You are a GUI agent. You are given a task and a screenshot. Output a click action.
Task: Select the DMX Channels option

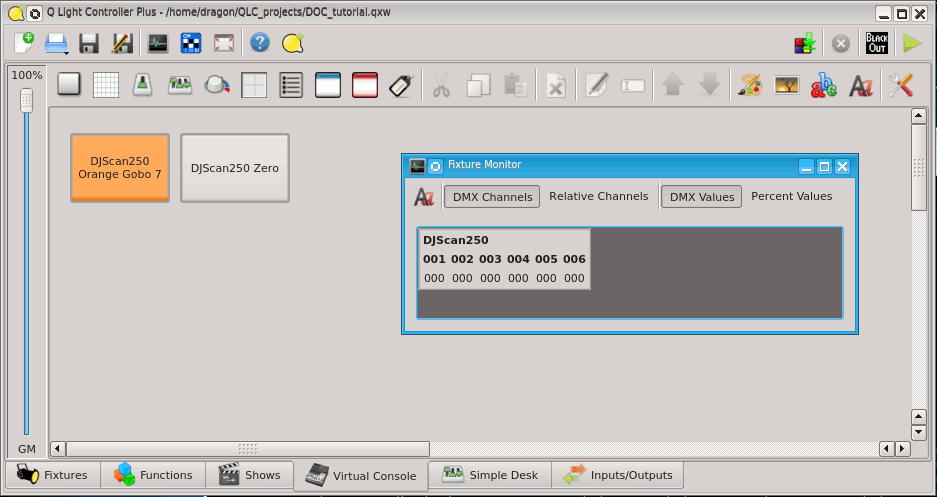(492, 197)
